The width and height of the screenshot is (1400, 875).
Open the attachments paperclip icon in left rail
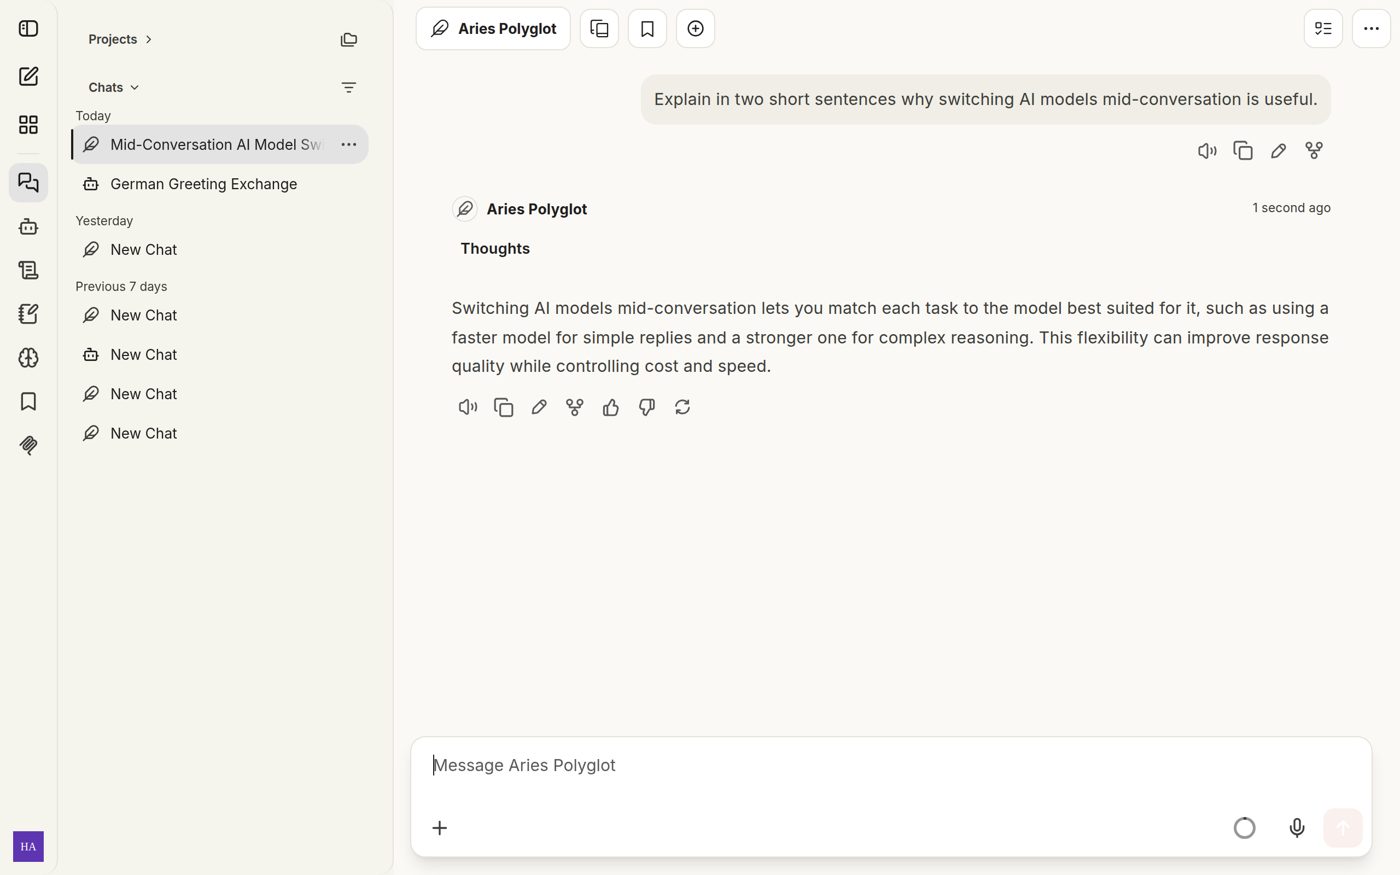[x=28, y=445]
